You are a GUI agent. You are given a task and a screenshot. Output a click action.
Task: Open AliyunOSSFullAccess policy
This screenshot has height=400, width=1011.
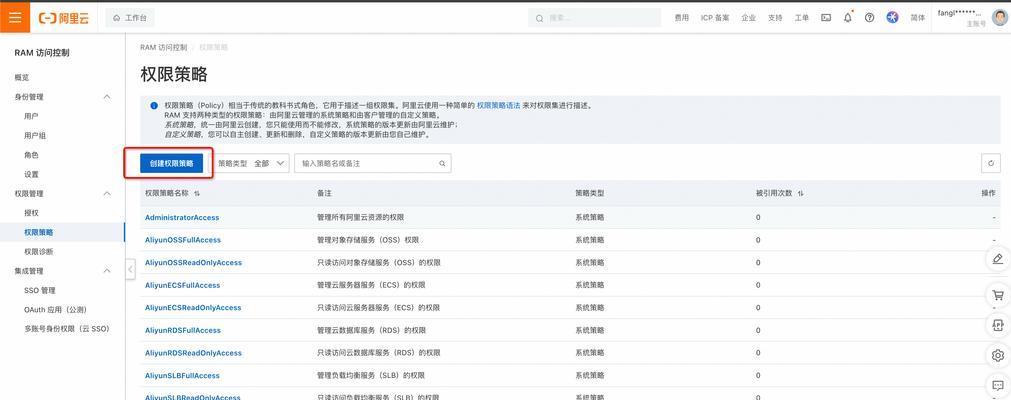(183, 240)
